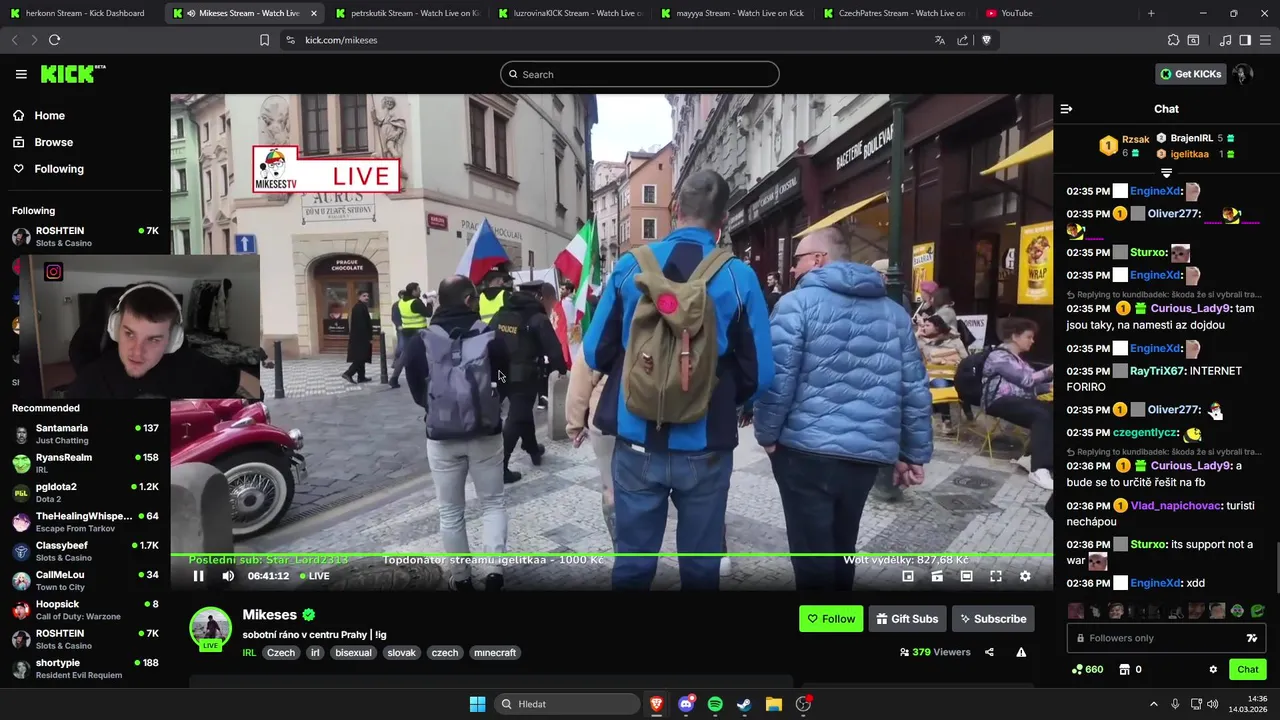
Task: Toggle the browser sidebar panel
Action: click(1245, 40)
